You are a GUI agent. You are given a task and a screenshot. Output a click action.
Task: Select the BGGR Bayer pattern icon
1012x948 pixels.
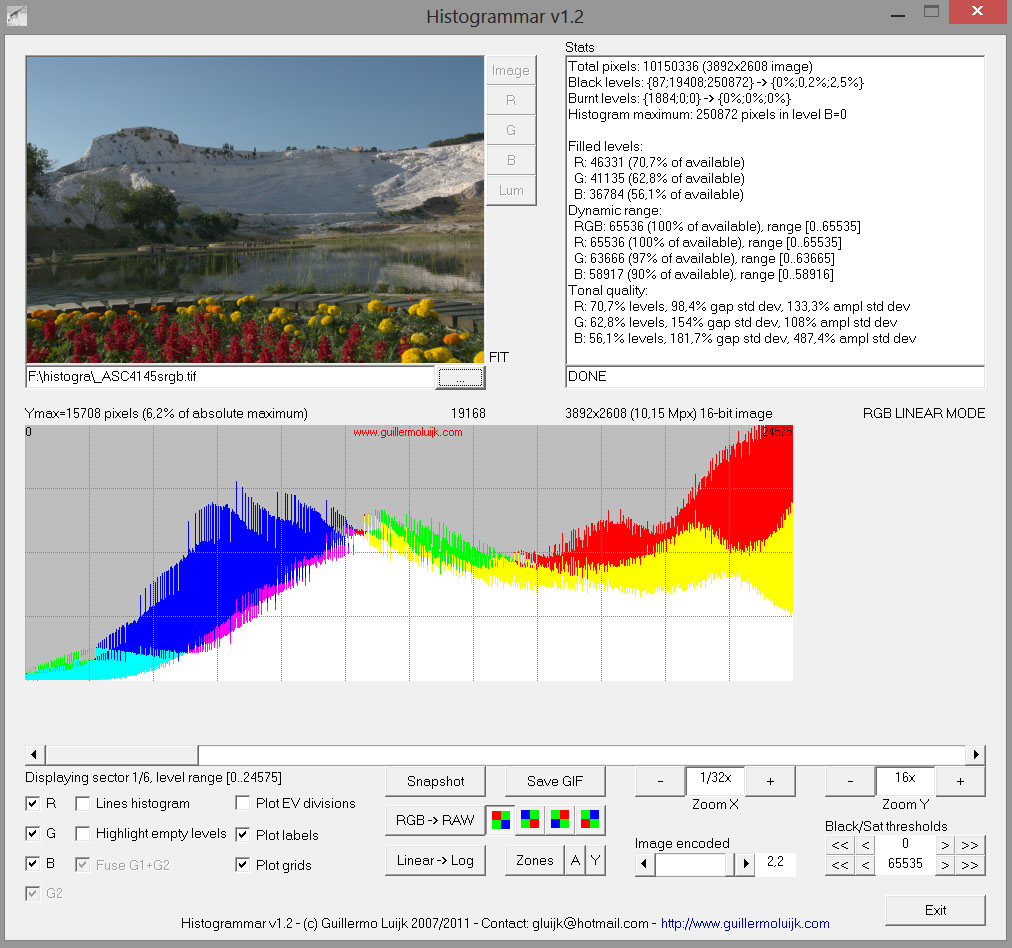(x=530, y=820)
